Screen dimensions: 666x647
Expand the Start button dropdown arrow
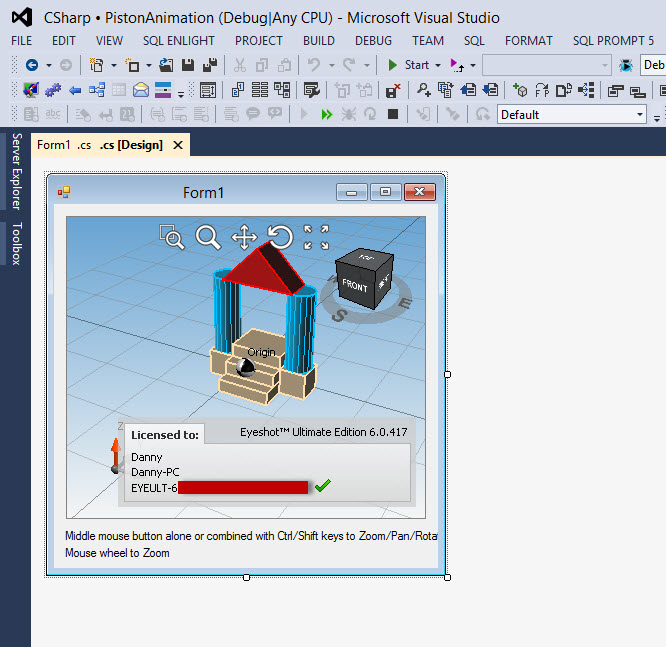pyautogui.click(x=438, y=65)
